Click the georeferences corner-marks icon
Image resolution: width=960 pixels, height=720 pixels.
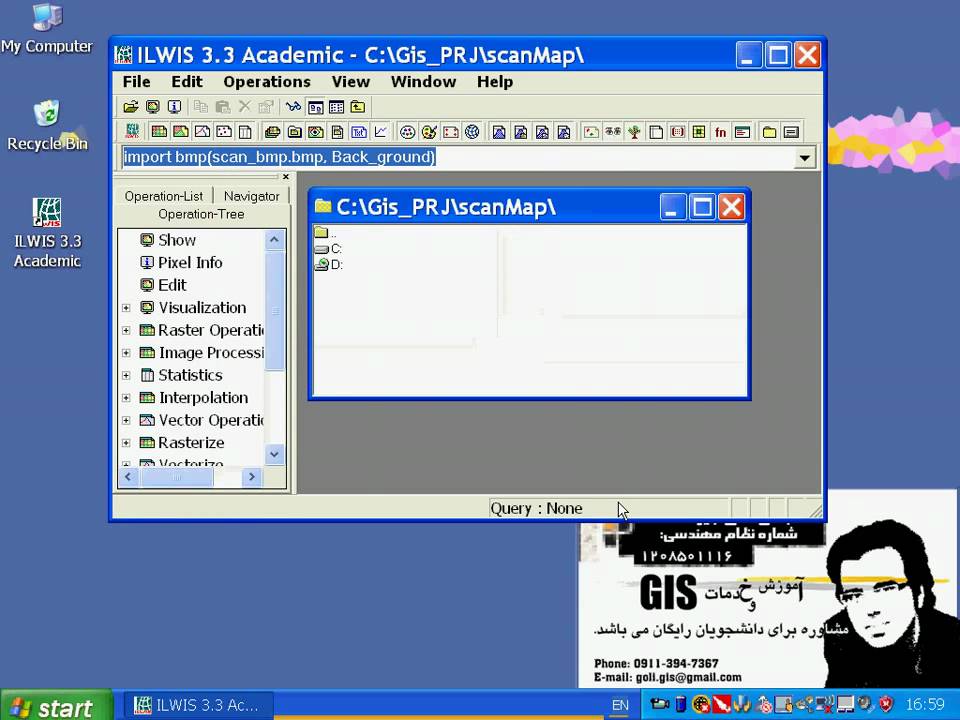(451, 132)
